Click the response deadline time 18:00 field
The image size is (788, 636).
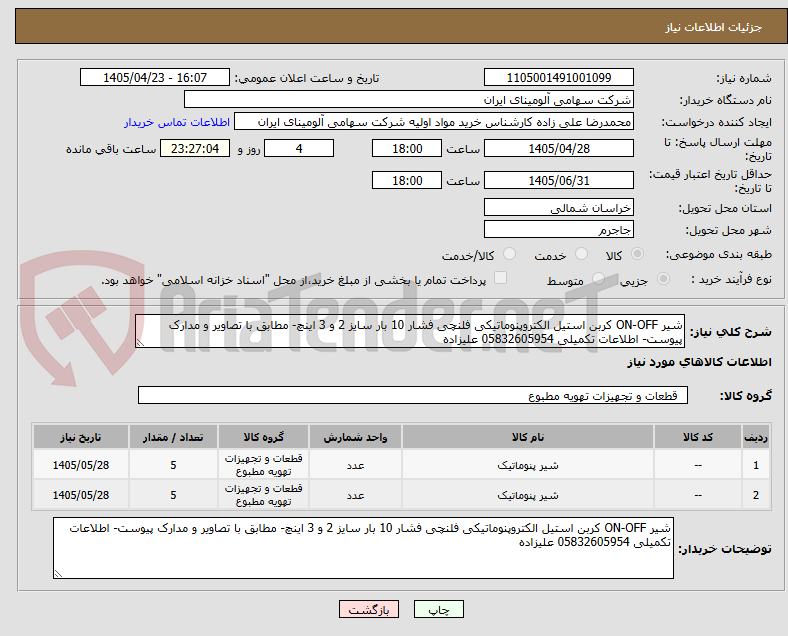[x=407, y=148]
